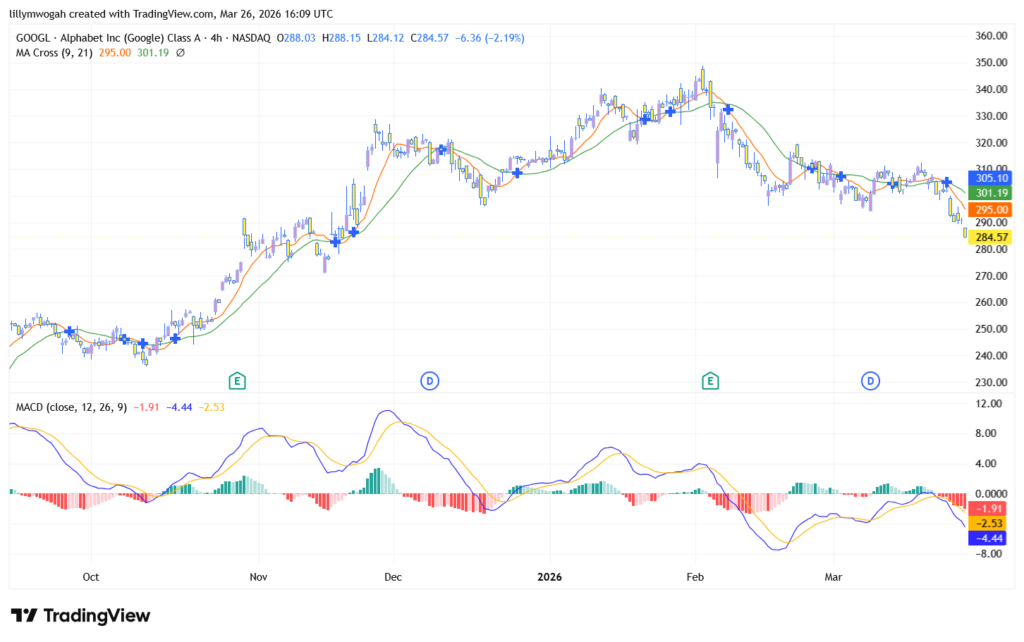The height and width of the screenshot is (642, 1024).
Task: Click the Ø symbol beside MA Cross values
Action: (180, 53)
